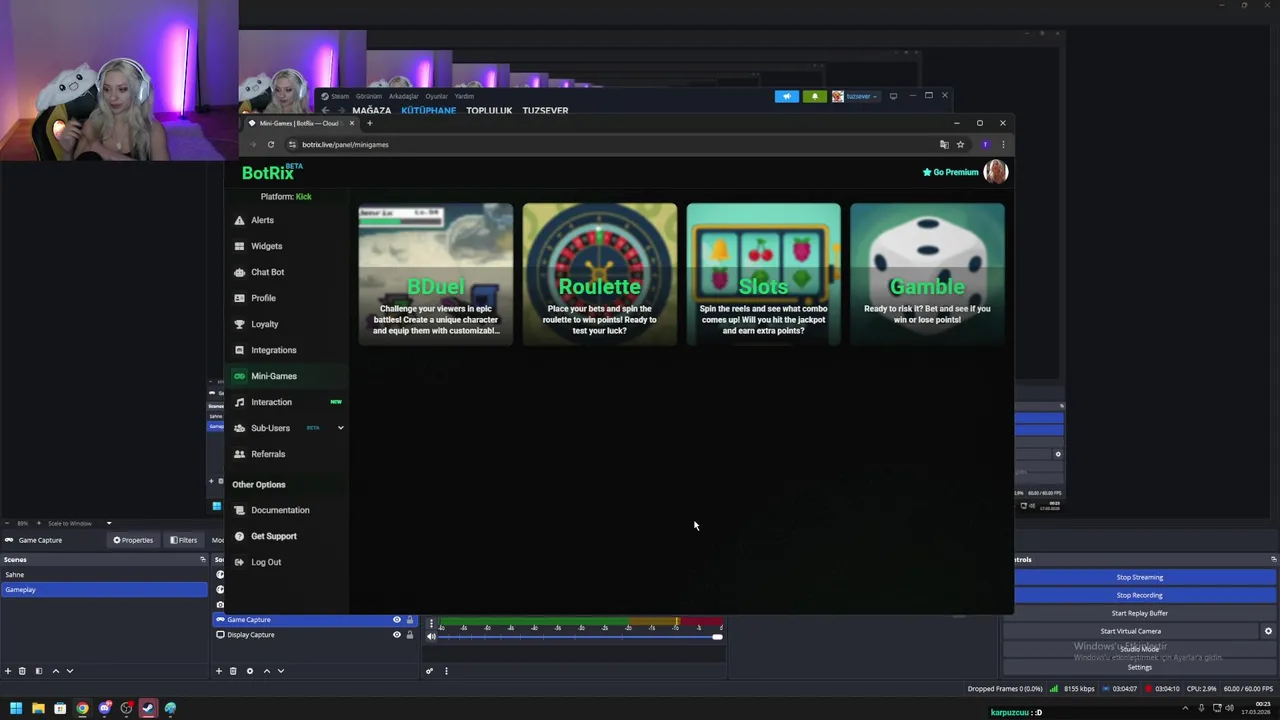The height and width of the screenshot is (720, 1280).
Task: Open the Alerts sidebar icon
Action: (x=239, y=220)
